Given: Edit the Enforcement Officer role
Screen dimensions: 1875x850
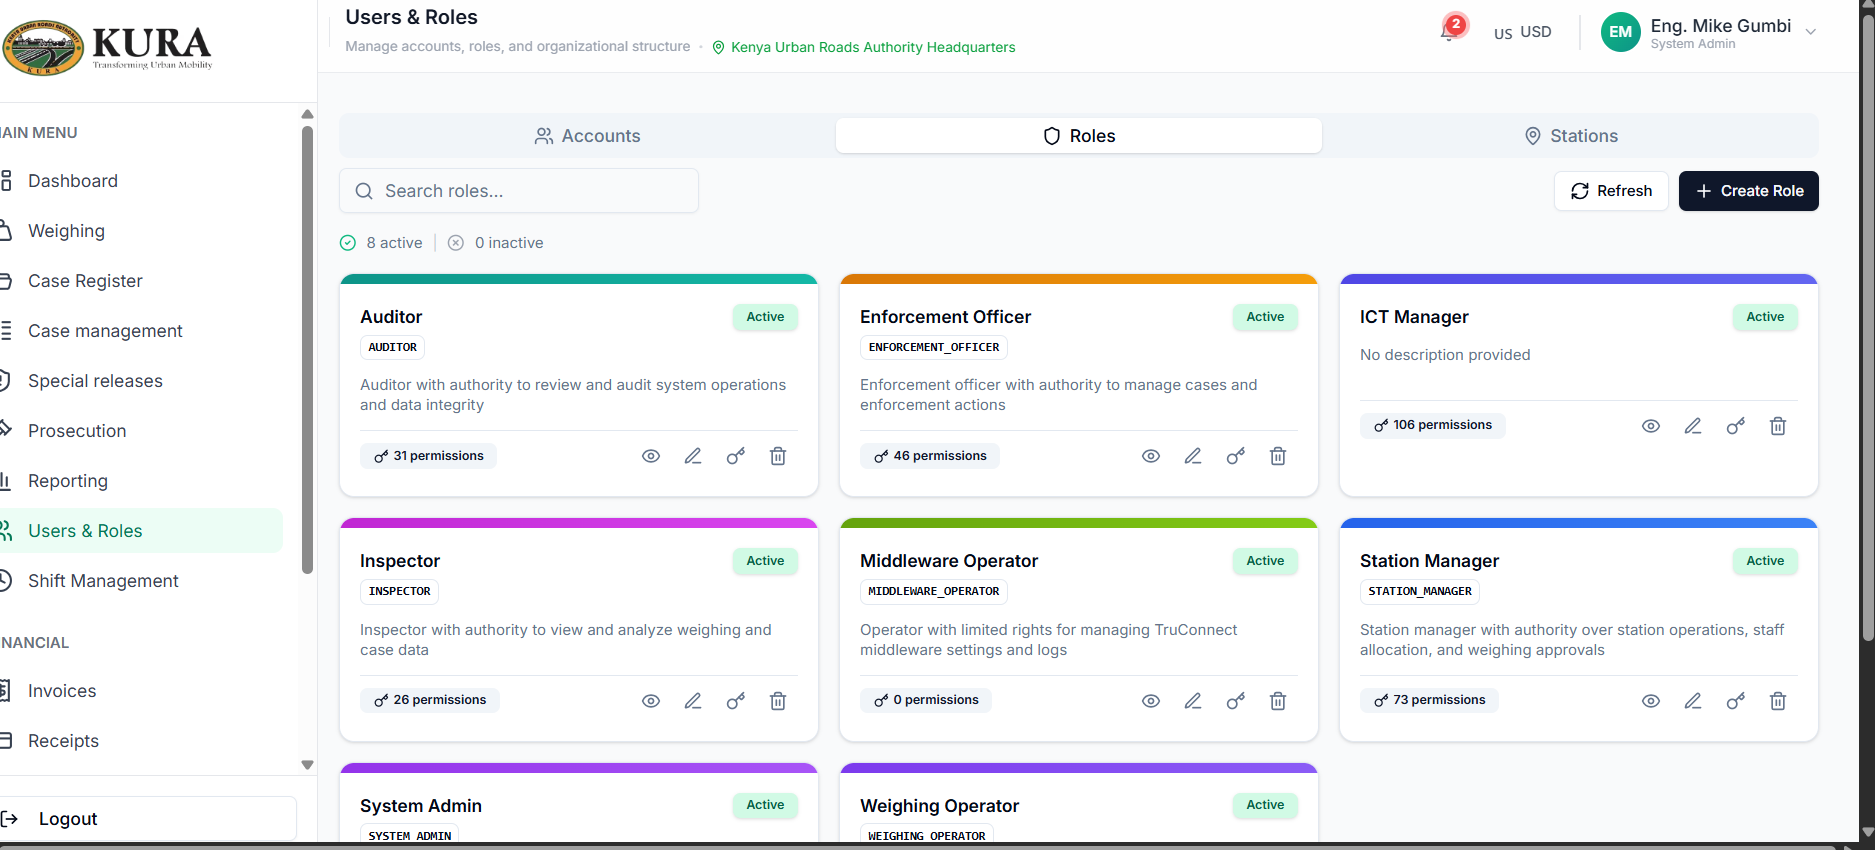Looking at the screenshot, I should (1193, 456).
